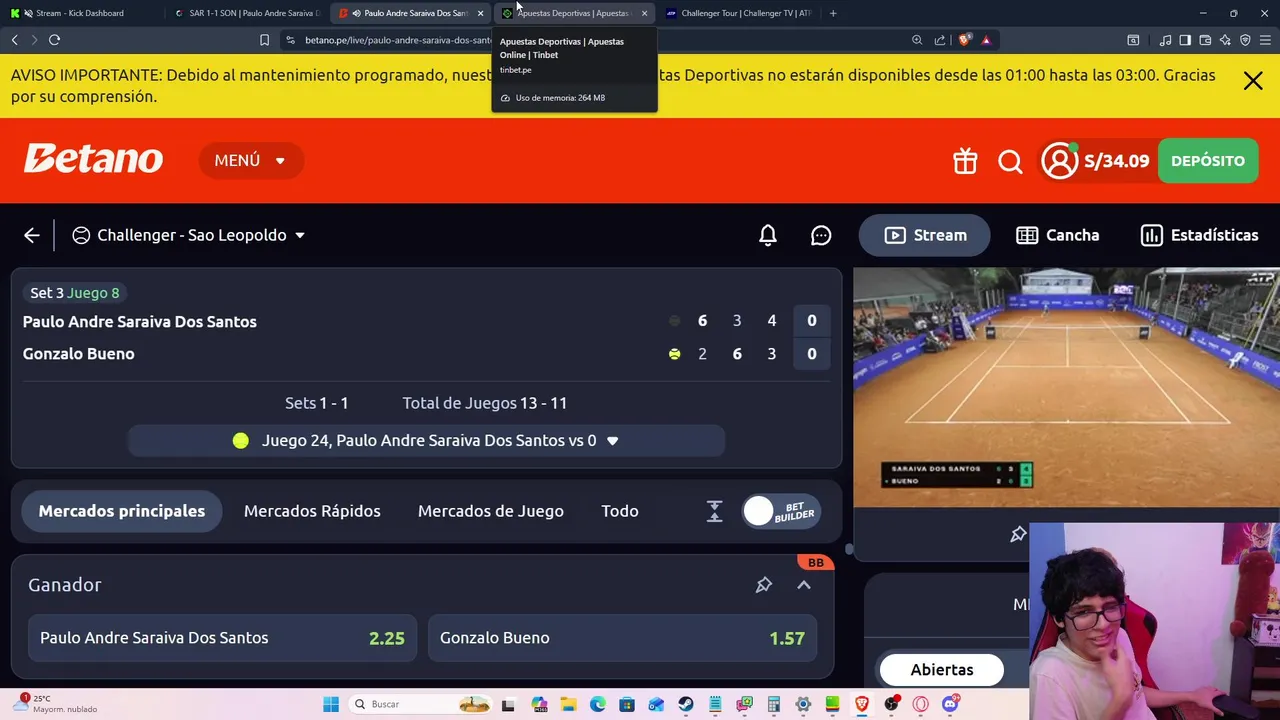Click the search magnifier in Betano header
The image size is (1280, 720).
click(x=1010, y=161)
